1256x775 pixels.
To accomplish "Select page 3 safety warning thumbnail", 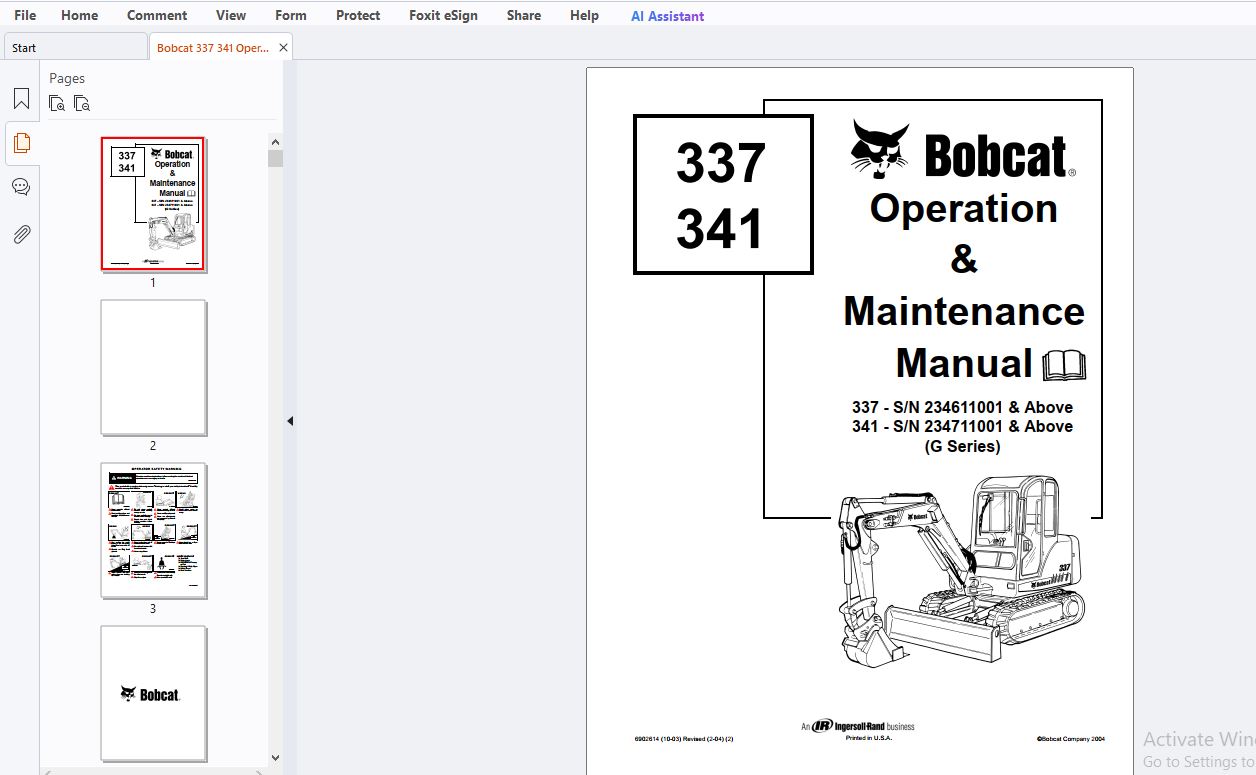I will [x=153, y=531].
